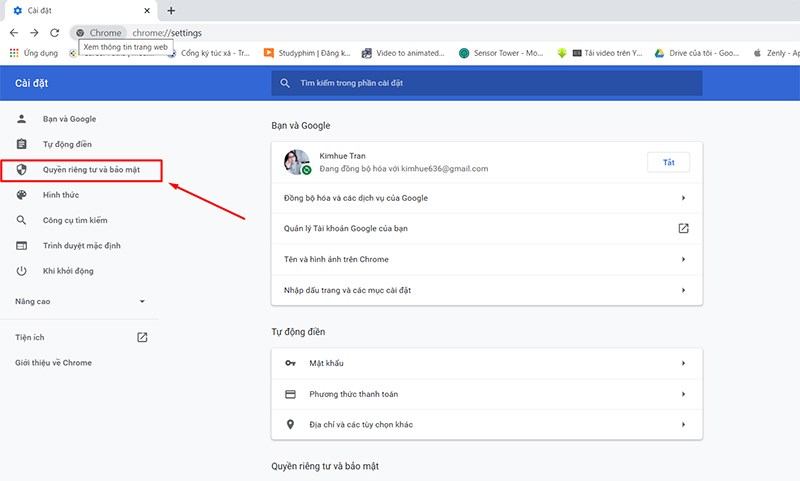Image resolution: width=800 pixels, height=481 pixels.
Task: Go back using the browser back arrow
Action: pos(13,33)
